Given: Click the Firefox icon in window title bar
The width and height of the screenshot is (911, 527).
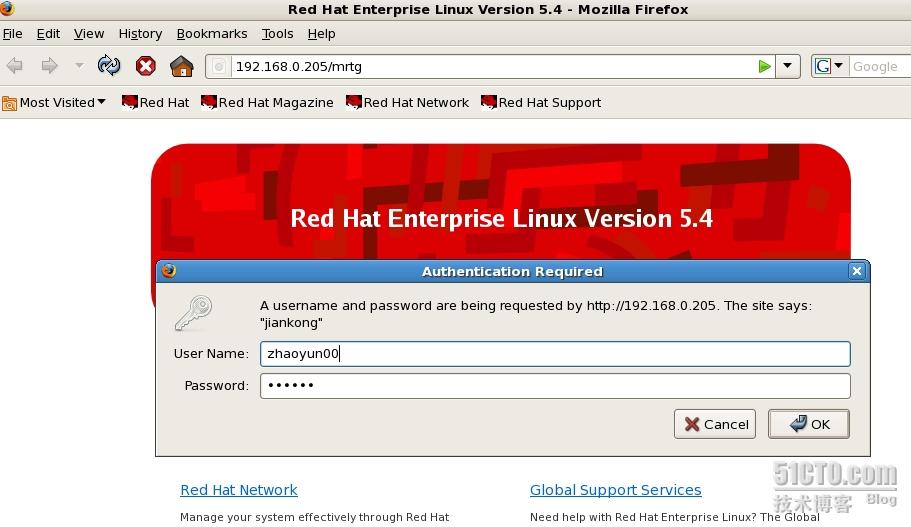Looking at the screenshot, I should click(x=7, y=8).
